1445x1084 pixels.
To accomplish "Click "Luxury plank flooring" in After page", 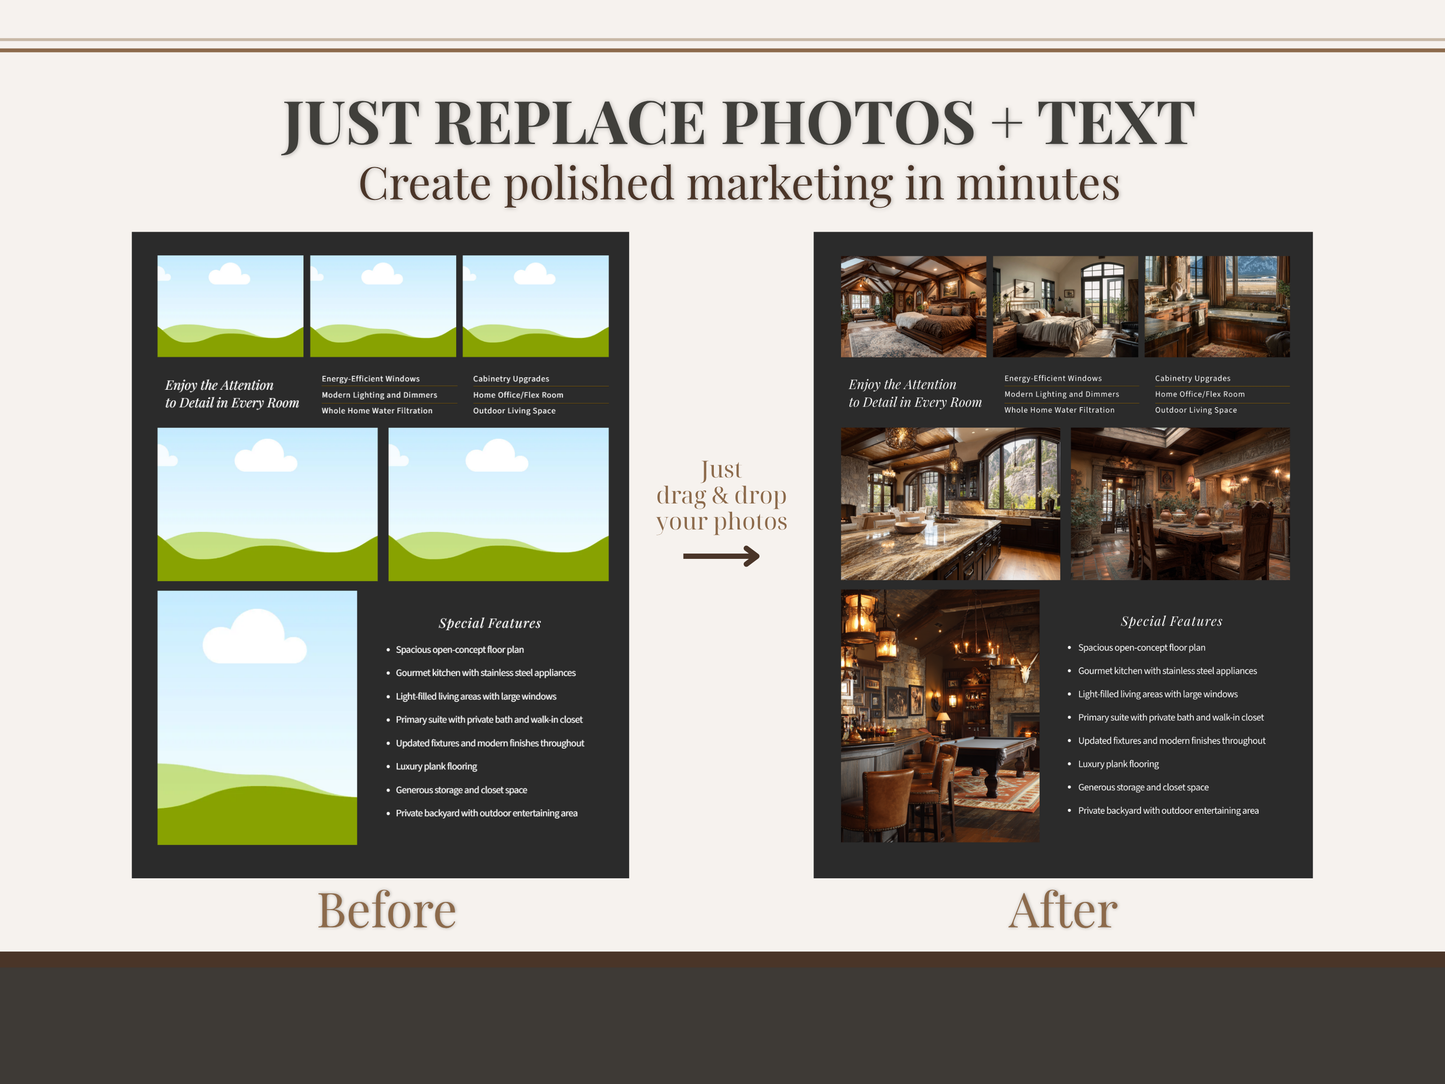I will (1119, 764).
